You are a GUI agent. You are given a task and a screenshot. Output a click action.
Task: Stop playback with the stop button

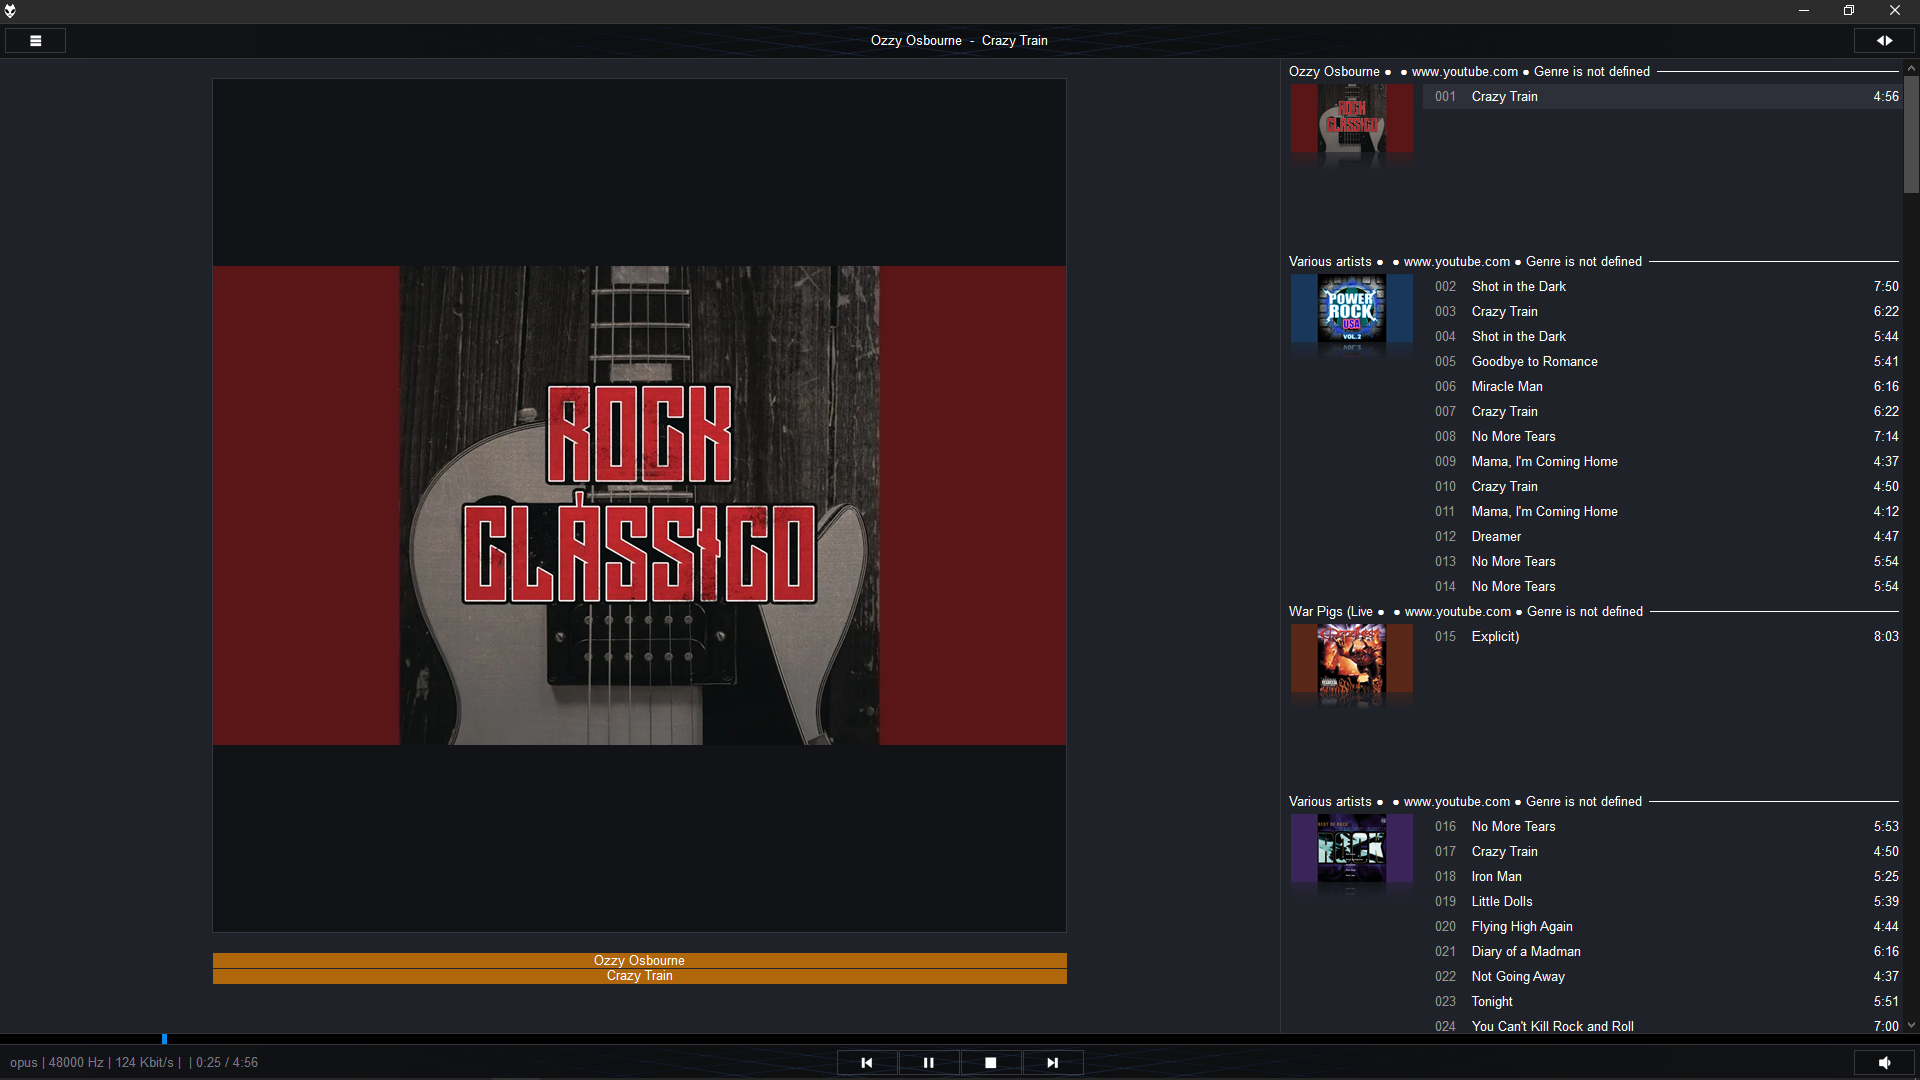click(x=990, y=1063)
